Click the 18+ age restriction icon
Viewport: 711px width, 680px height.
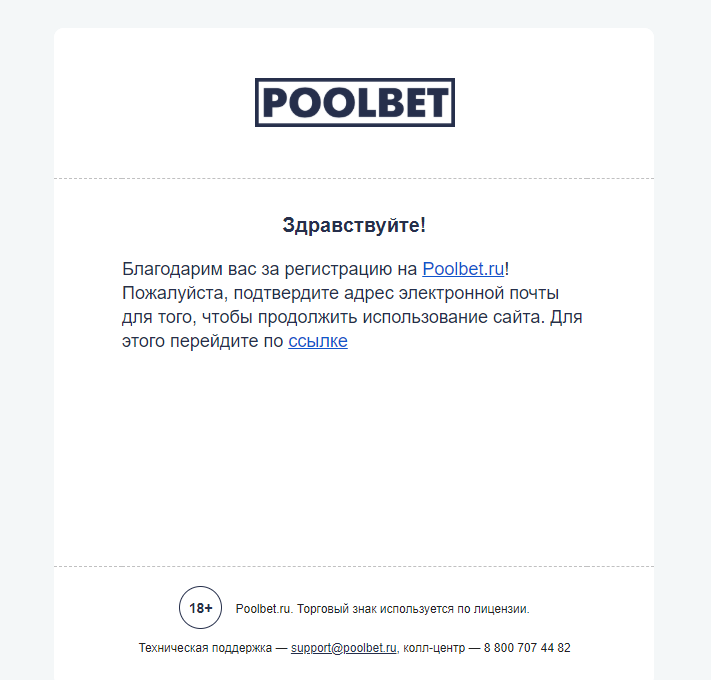click(x=200, y=608)
